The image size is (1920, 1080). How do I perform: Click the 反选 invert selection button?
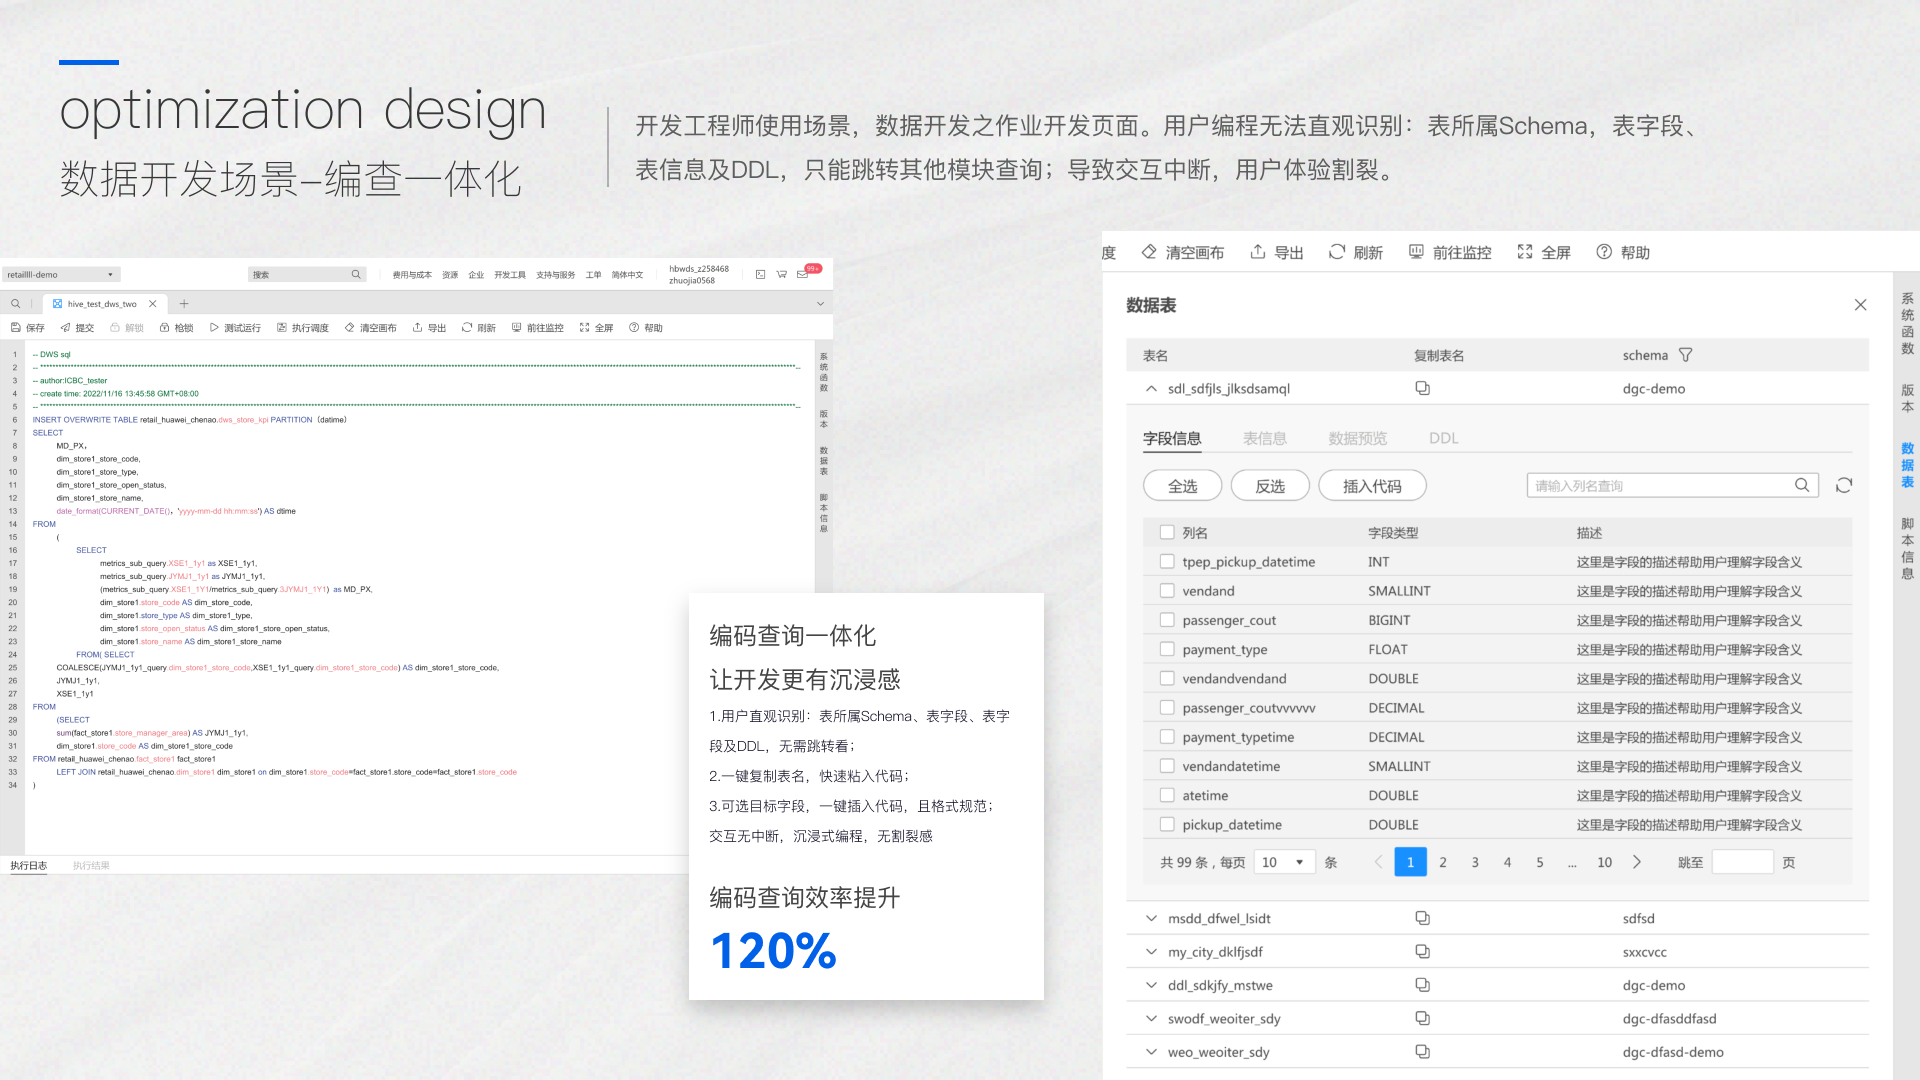1270,486
